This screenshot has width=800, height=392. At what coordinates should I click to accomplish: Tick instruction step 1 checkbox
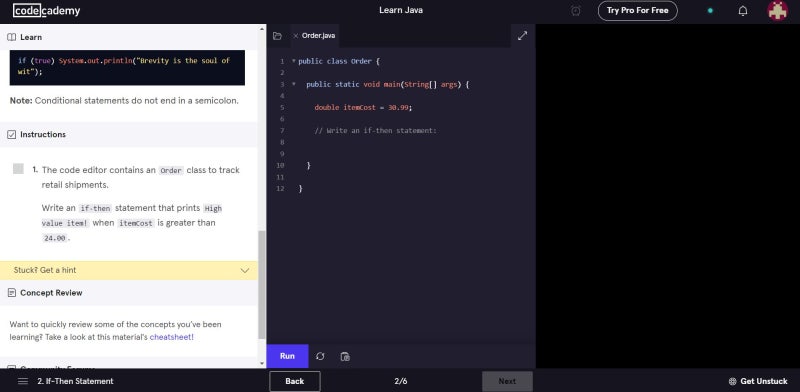18,169
